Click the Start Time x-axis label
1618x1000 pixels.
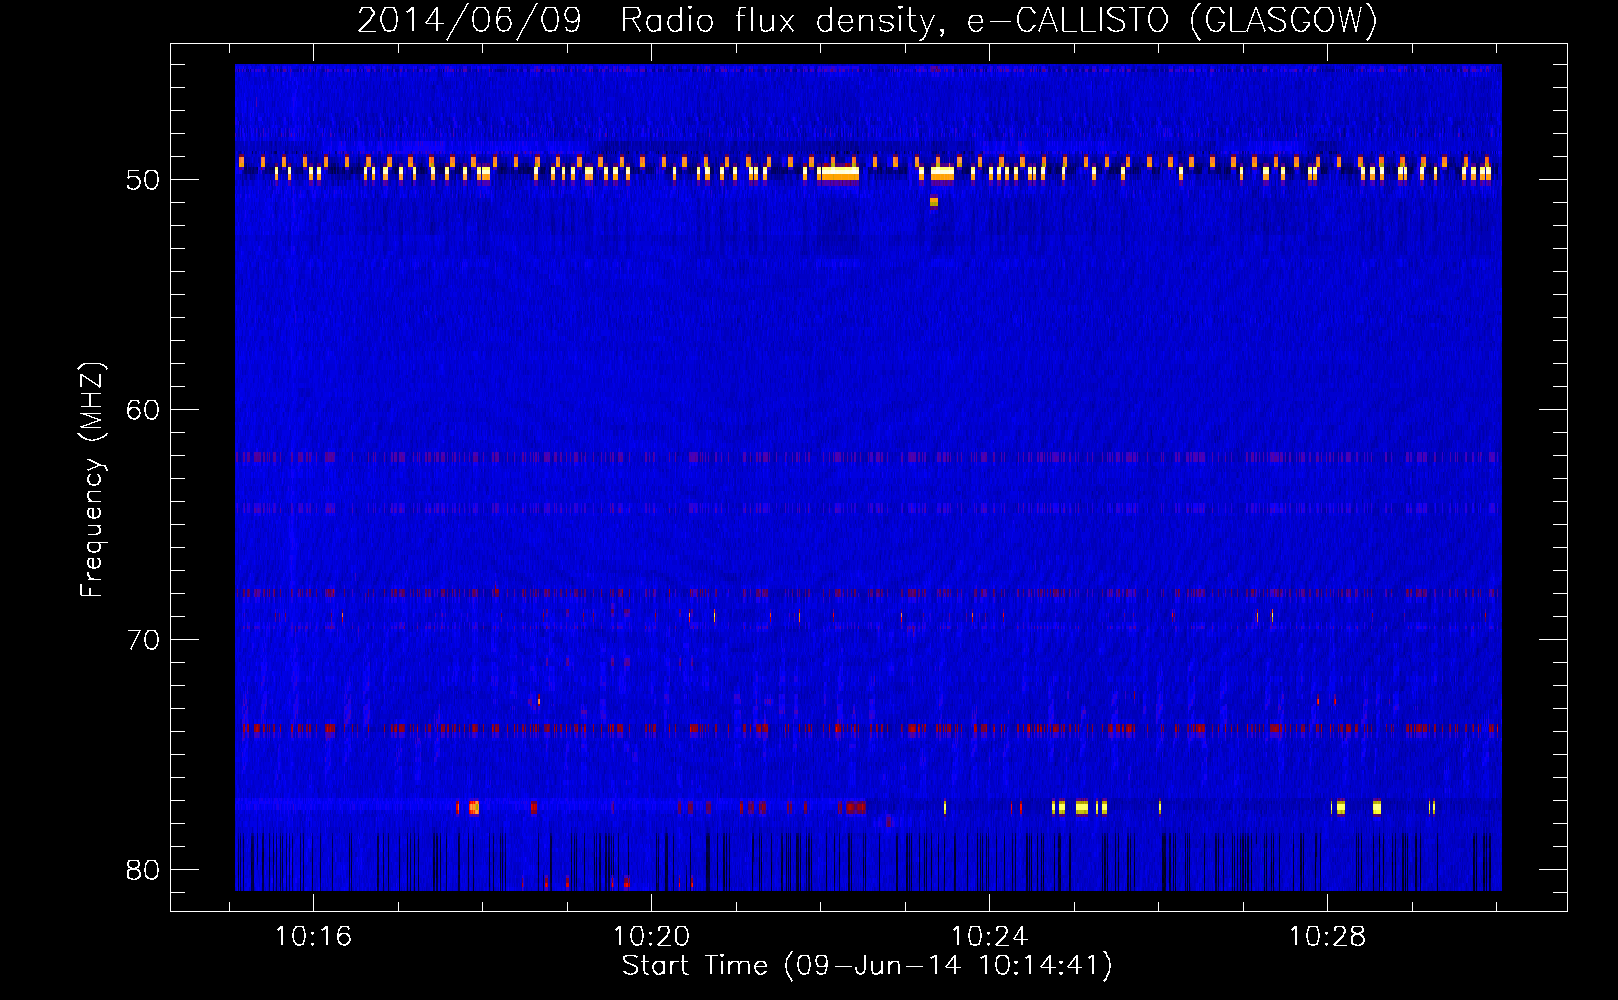[866, 966]
